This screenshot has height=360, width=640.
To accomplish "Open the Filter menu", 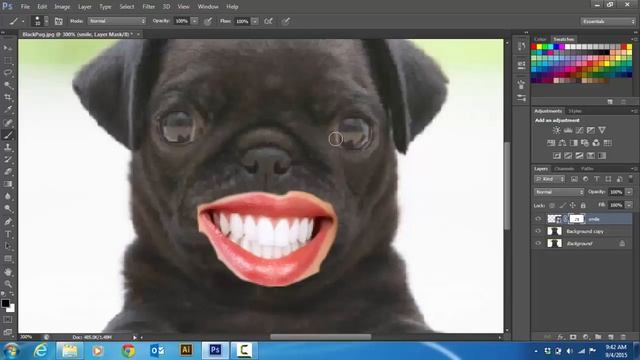I will pyautogui.click(x=149, y=7).
